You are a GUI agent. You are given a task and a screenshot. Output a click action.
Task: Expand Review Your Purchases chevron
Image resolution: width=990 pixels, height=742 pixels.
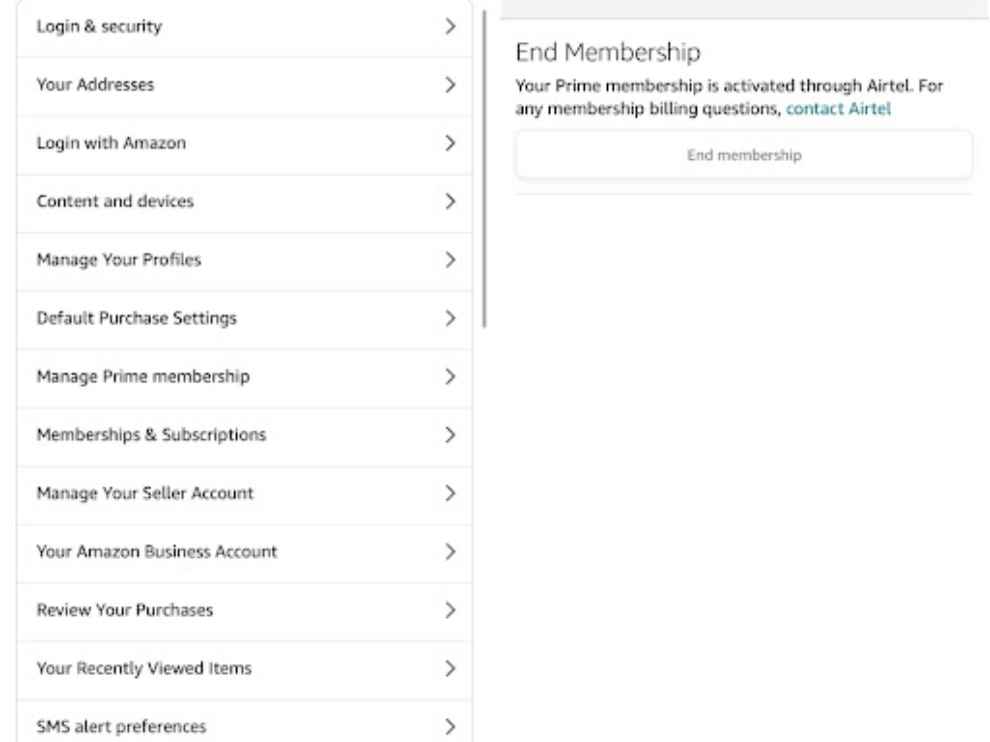[x=450, y=610]
